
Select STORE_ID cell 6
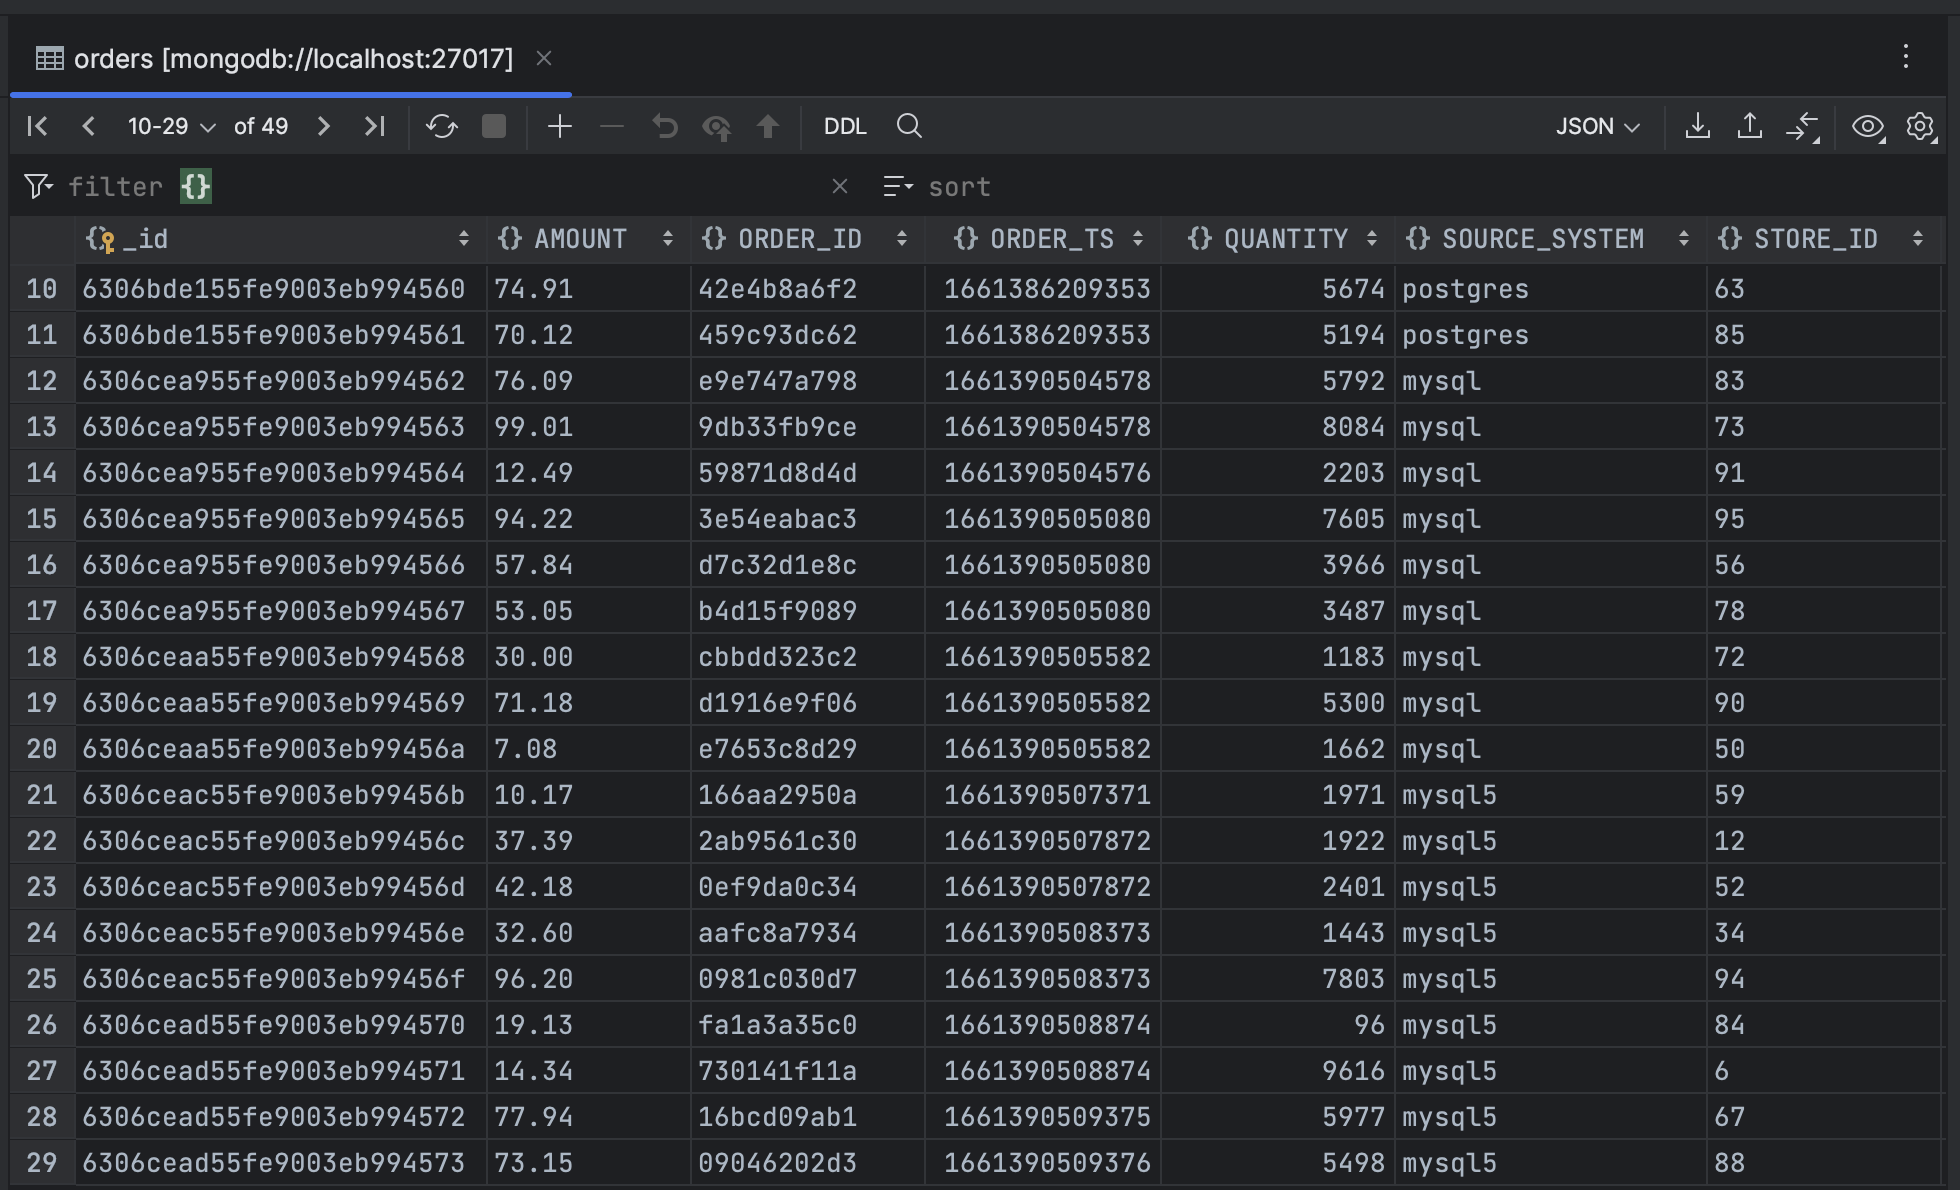1823,1071
